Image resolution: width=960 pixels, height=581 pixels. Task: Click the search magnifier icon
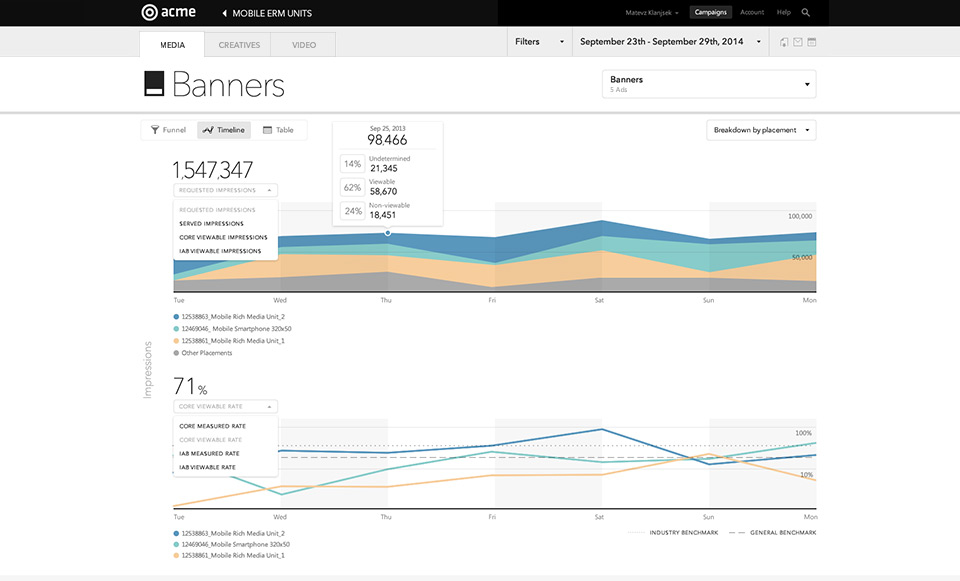(x=806, y=12)
